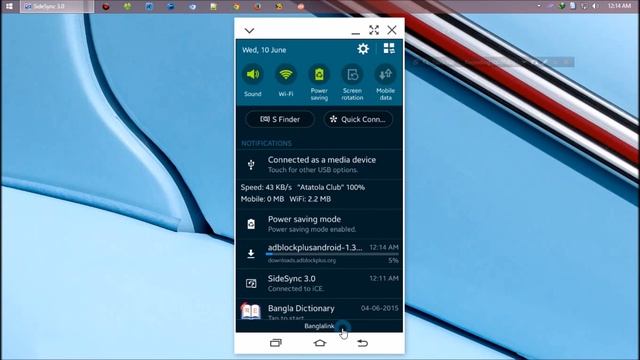Click the SideSync 3.0 taskbar button
This screenshot has height=360, width=640.
pos(57,6)
